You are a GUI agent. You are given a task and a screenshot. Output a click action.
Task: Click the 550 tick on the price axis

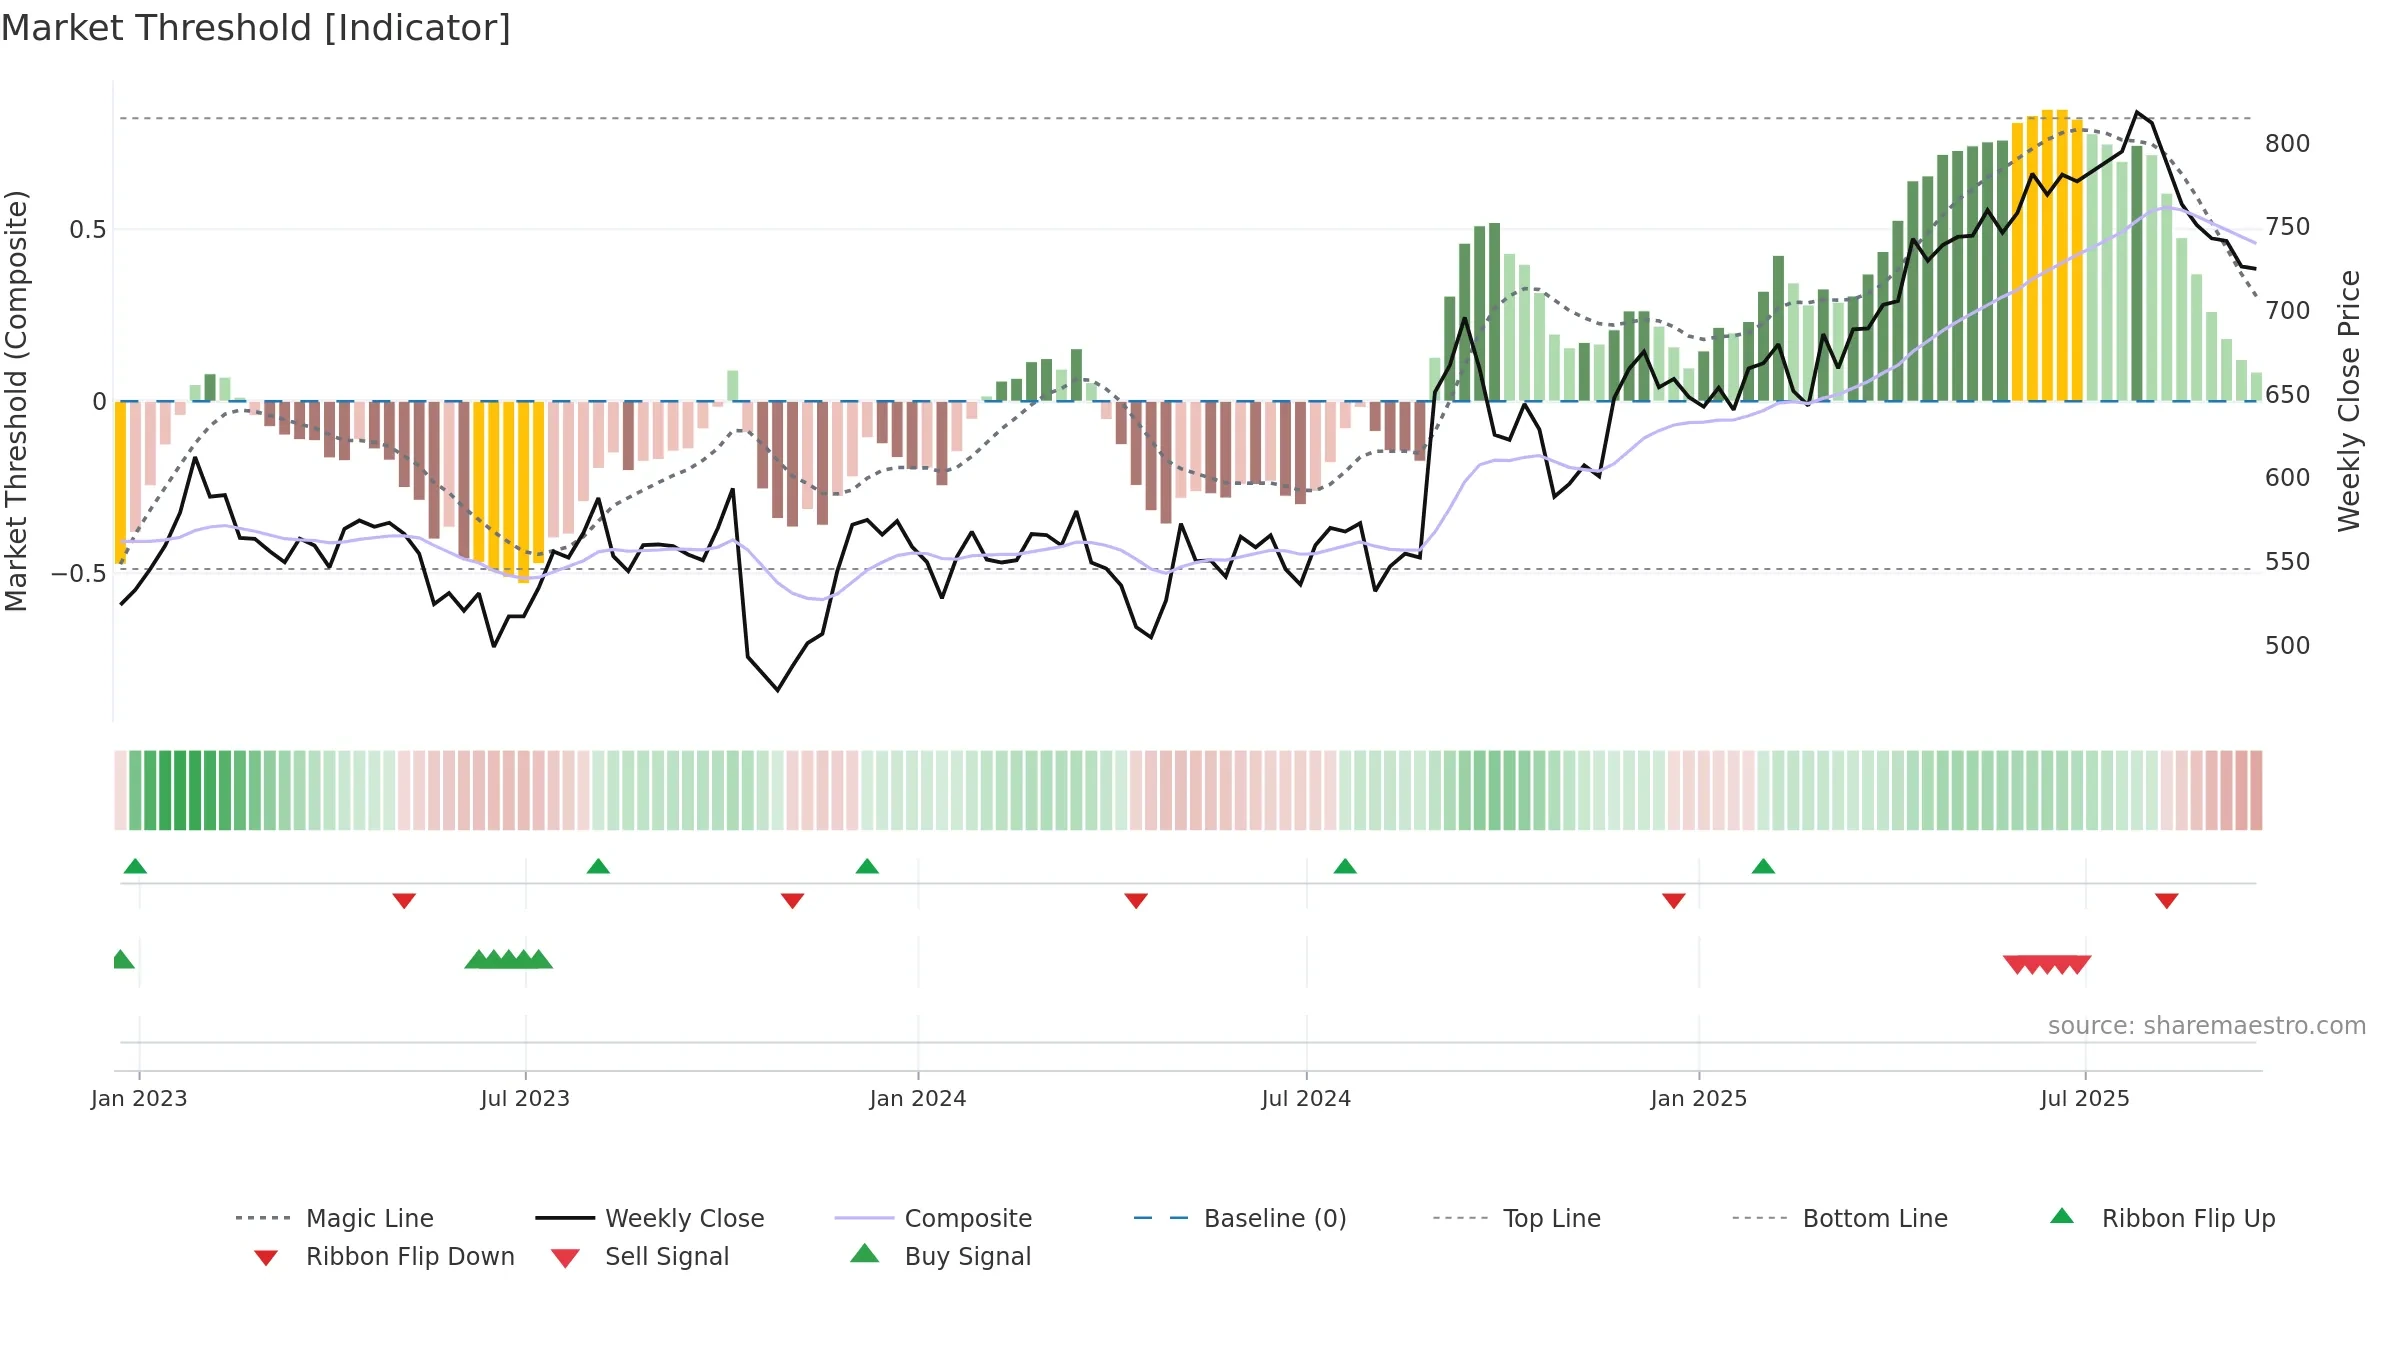(2287, 562)
